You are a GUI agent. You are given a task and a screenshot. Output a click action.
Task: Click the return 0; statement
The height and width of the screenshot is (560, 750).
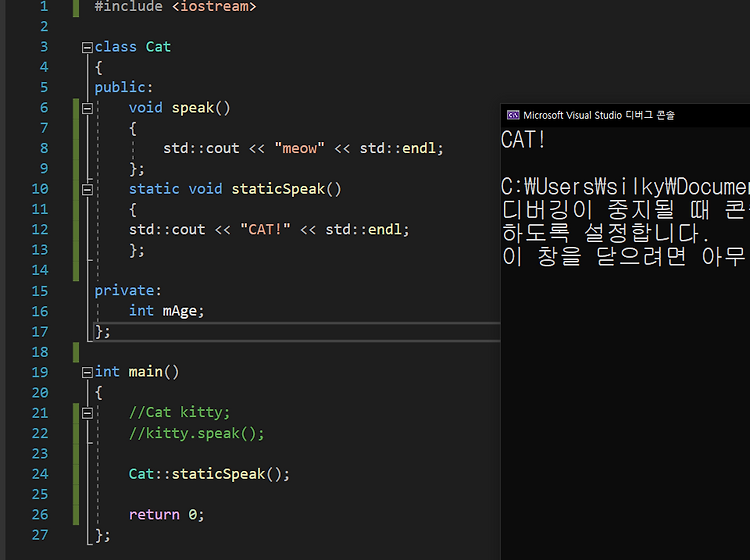point(166,515)
